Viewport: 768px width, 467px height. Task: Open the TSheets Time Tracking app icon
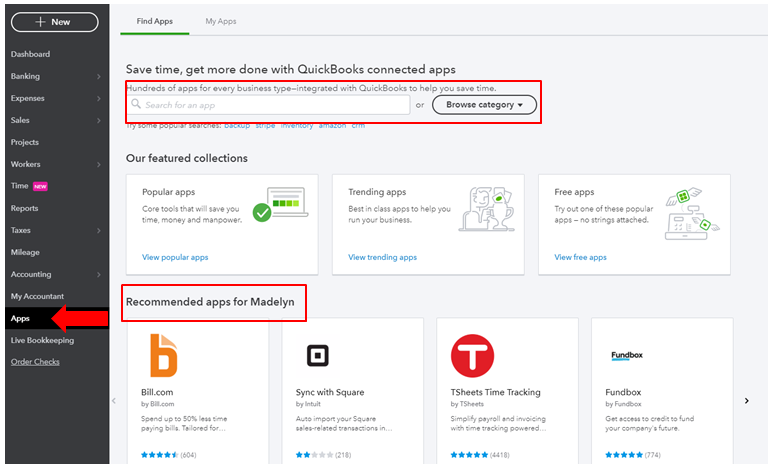coord(472,355)
